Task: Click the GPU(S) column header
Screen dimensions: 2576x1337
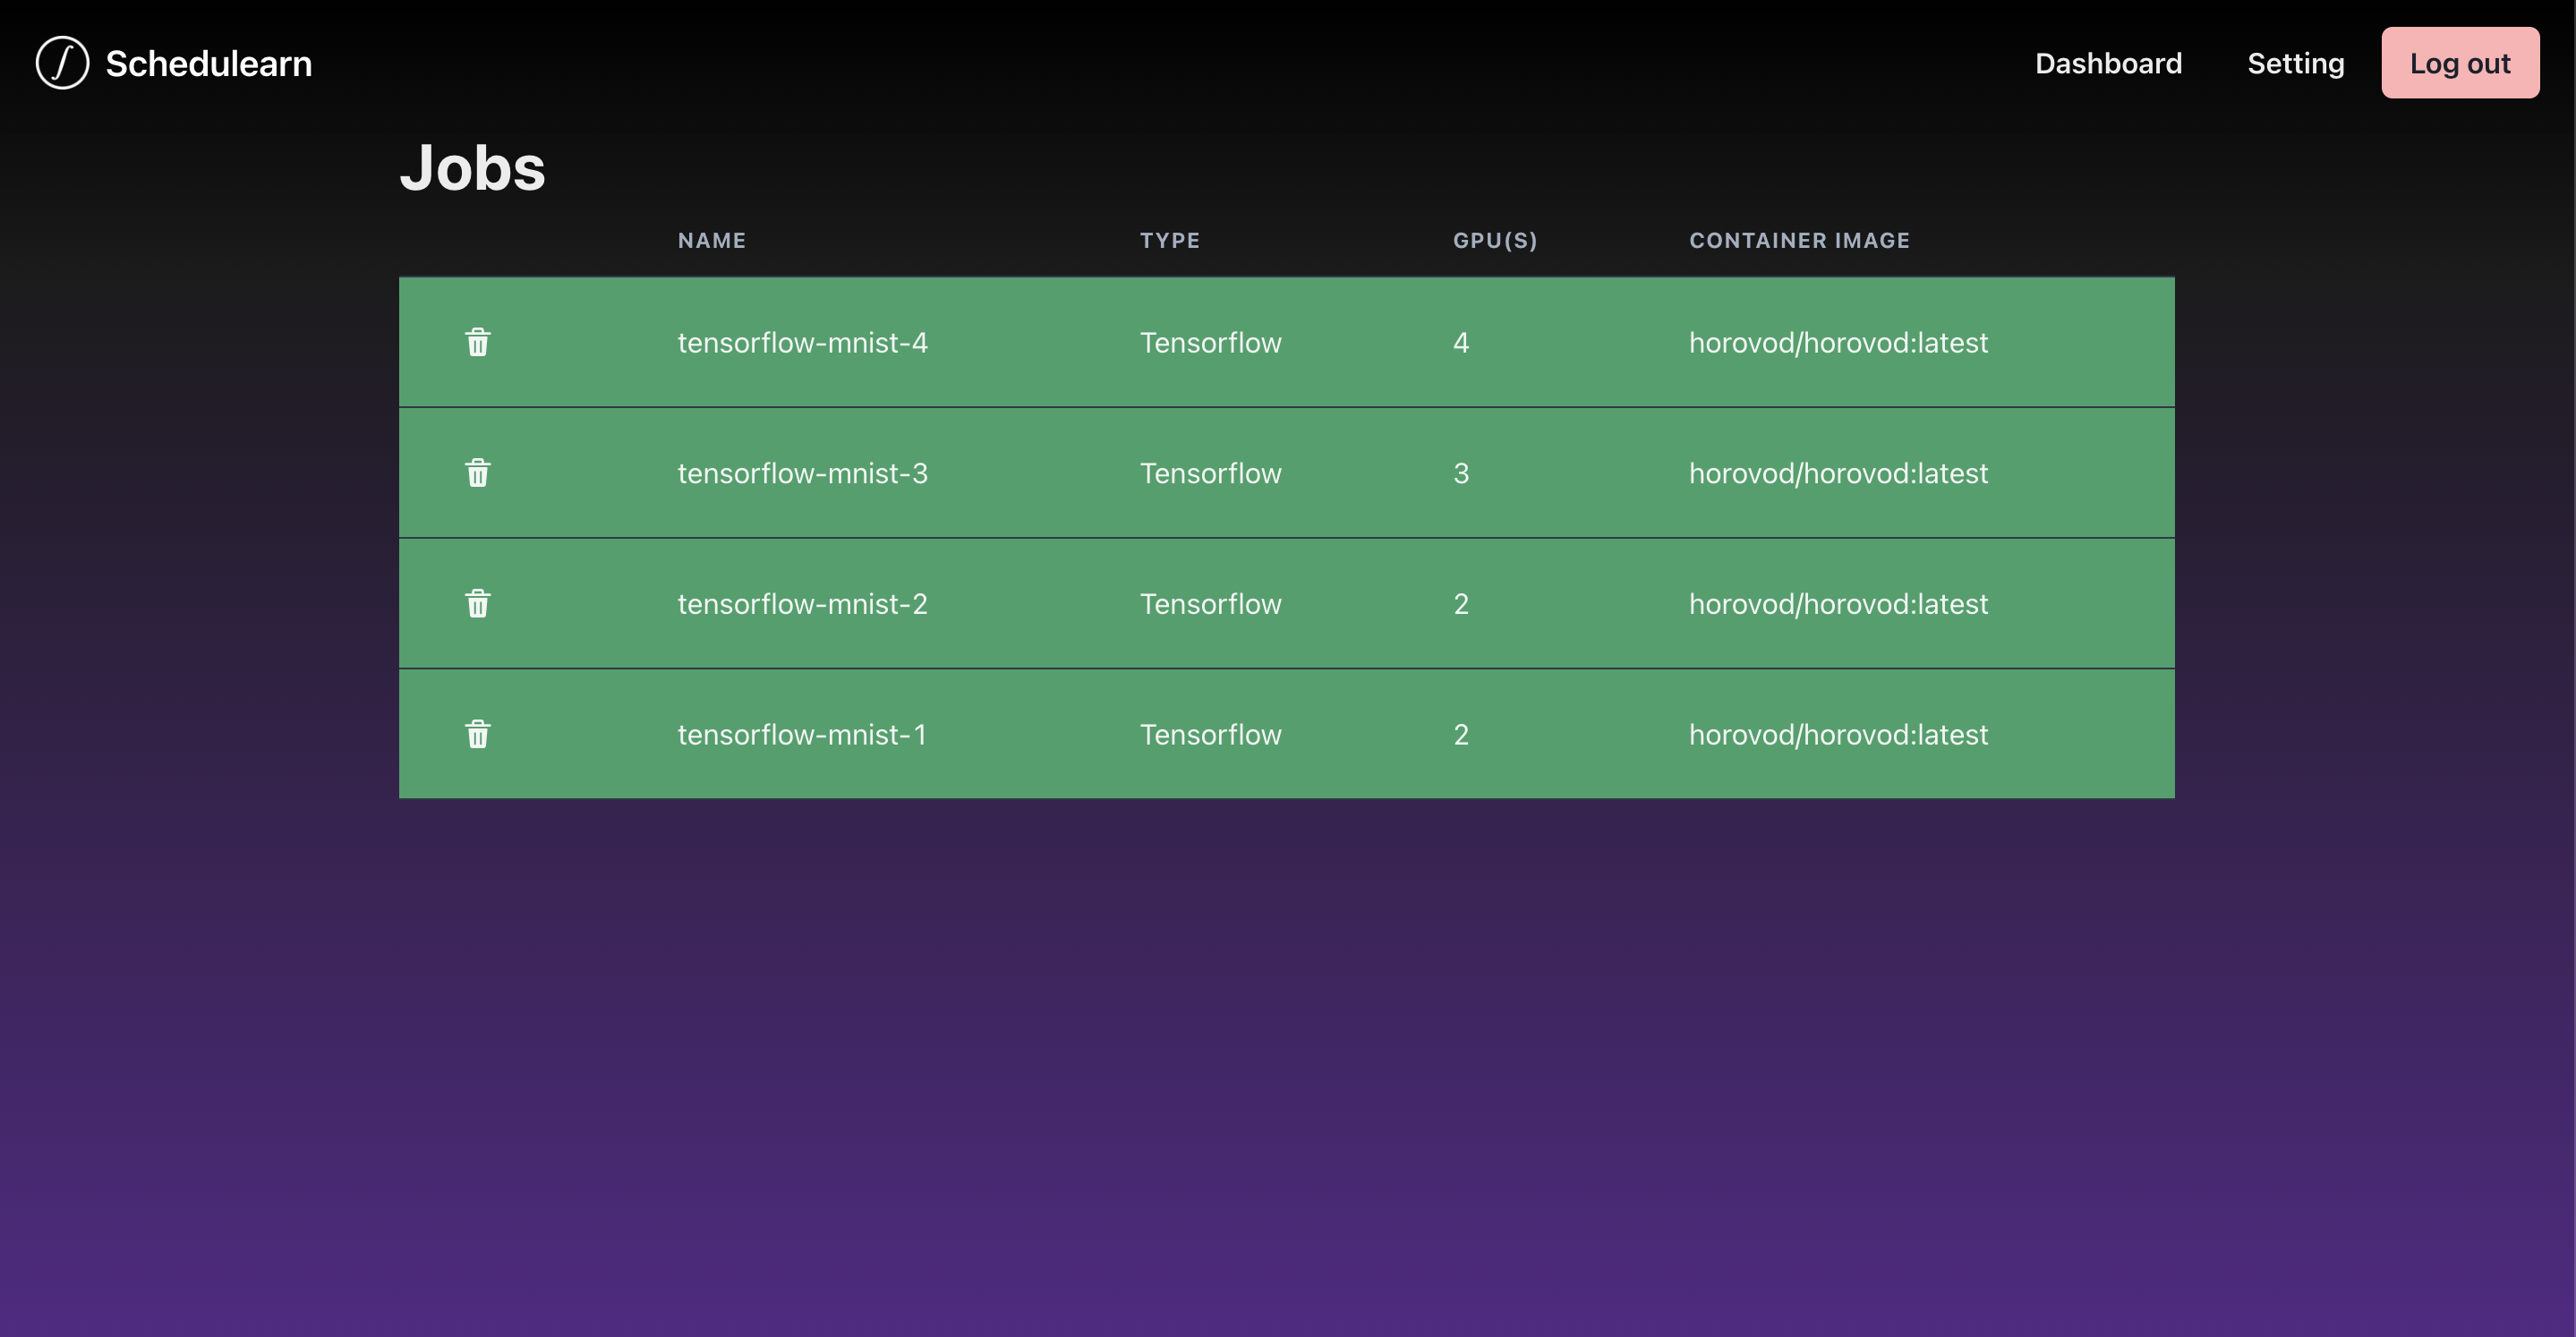Action: [1494, 240]
